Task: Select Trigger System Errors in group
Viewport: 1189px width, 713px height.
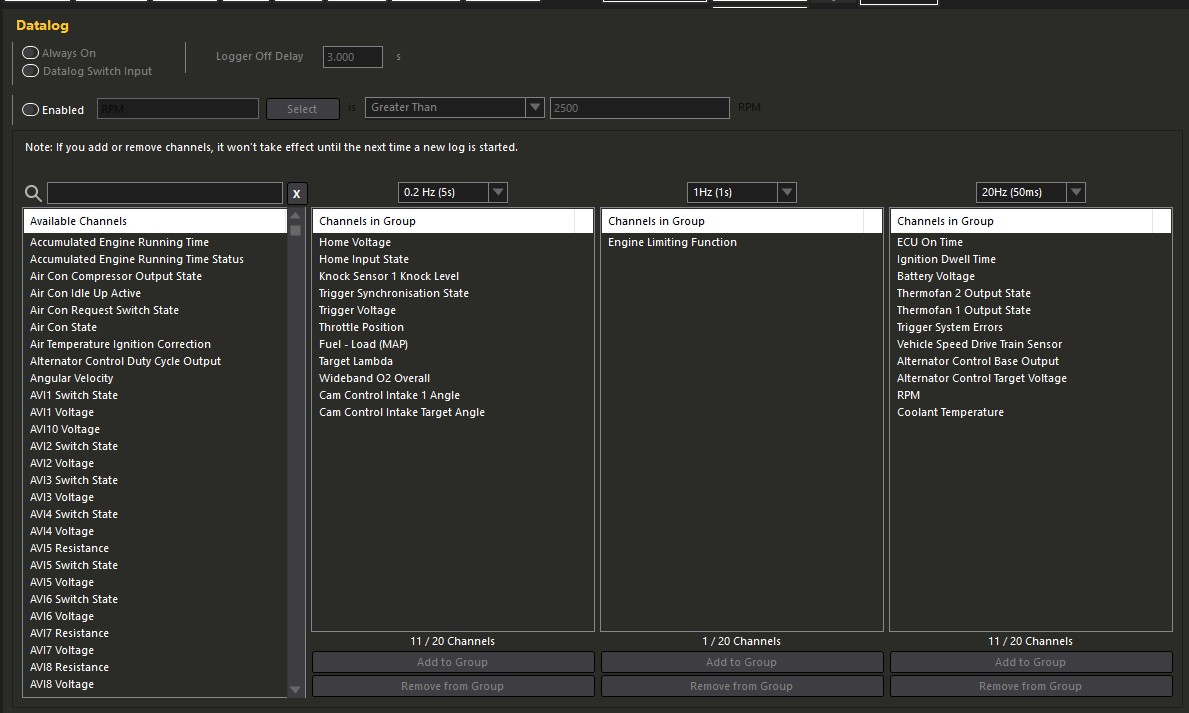Action: point(949,328)
